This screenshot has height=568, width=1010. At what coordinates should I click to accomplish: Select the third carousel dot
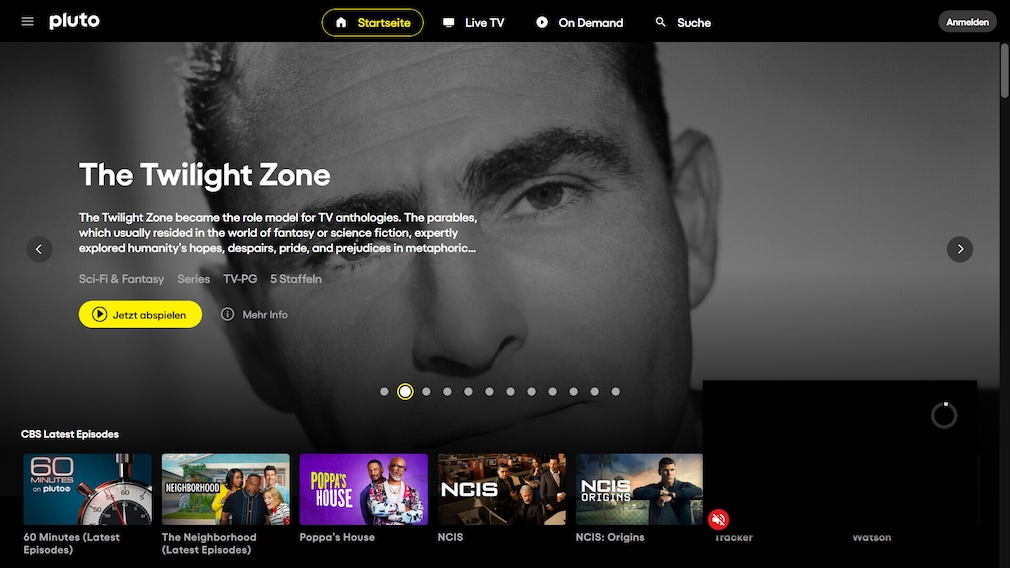(x=426, y=392)
